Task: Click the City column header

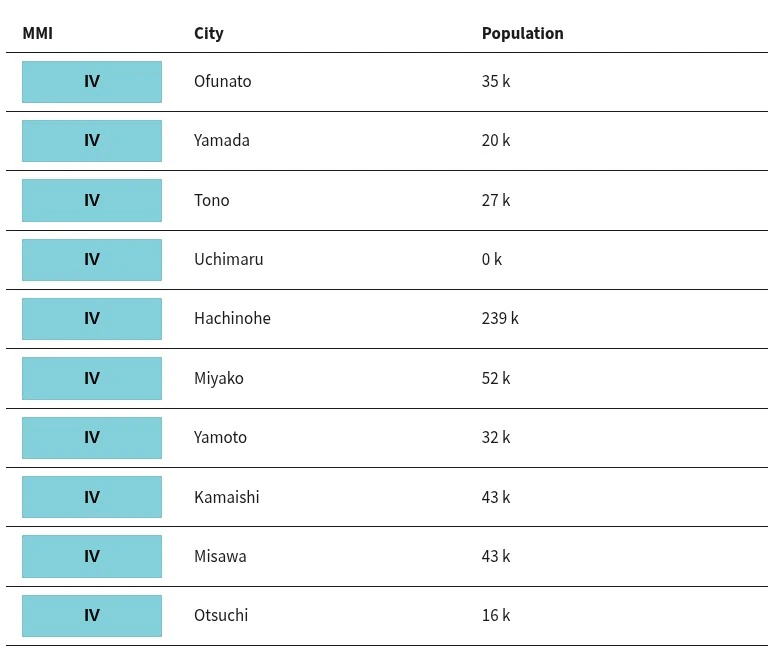Action: pos(208,33)
